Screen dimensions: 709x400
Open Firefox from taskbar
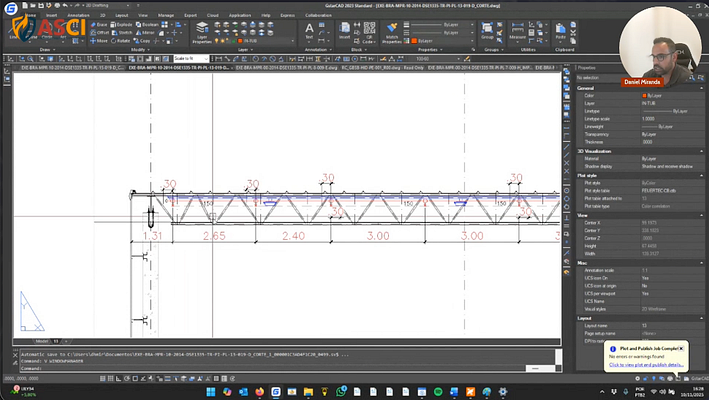[260, 392]
